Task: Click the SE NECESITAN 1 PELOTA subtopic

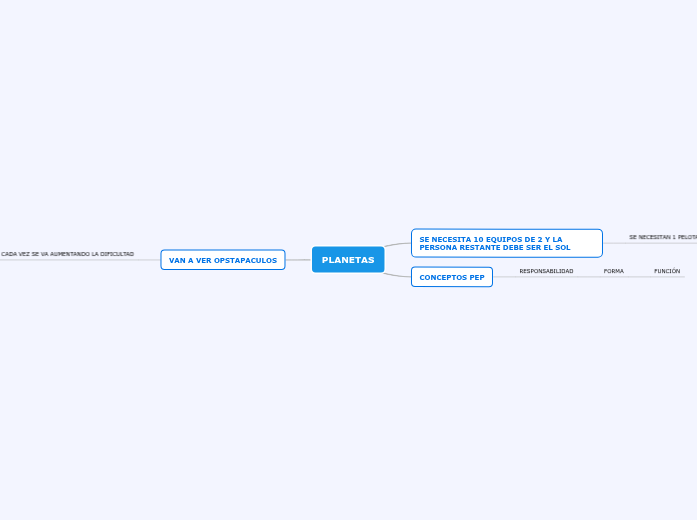Action: click(662, 237)
